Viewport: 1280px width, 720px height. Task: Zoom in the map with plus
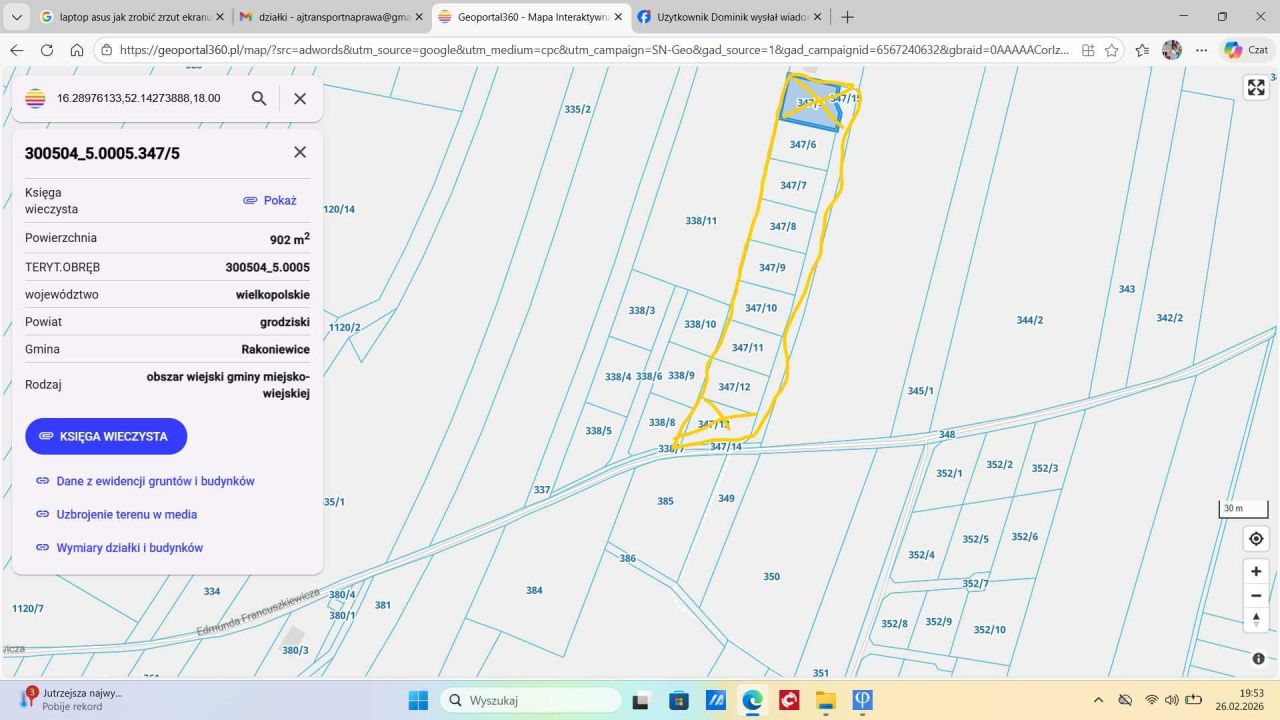(1256, 571)
